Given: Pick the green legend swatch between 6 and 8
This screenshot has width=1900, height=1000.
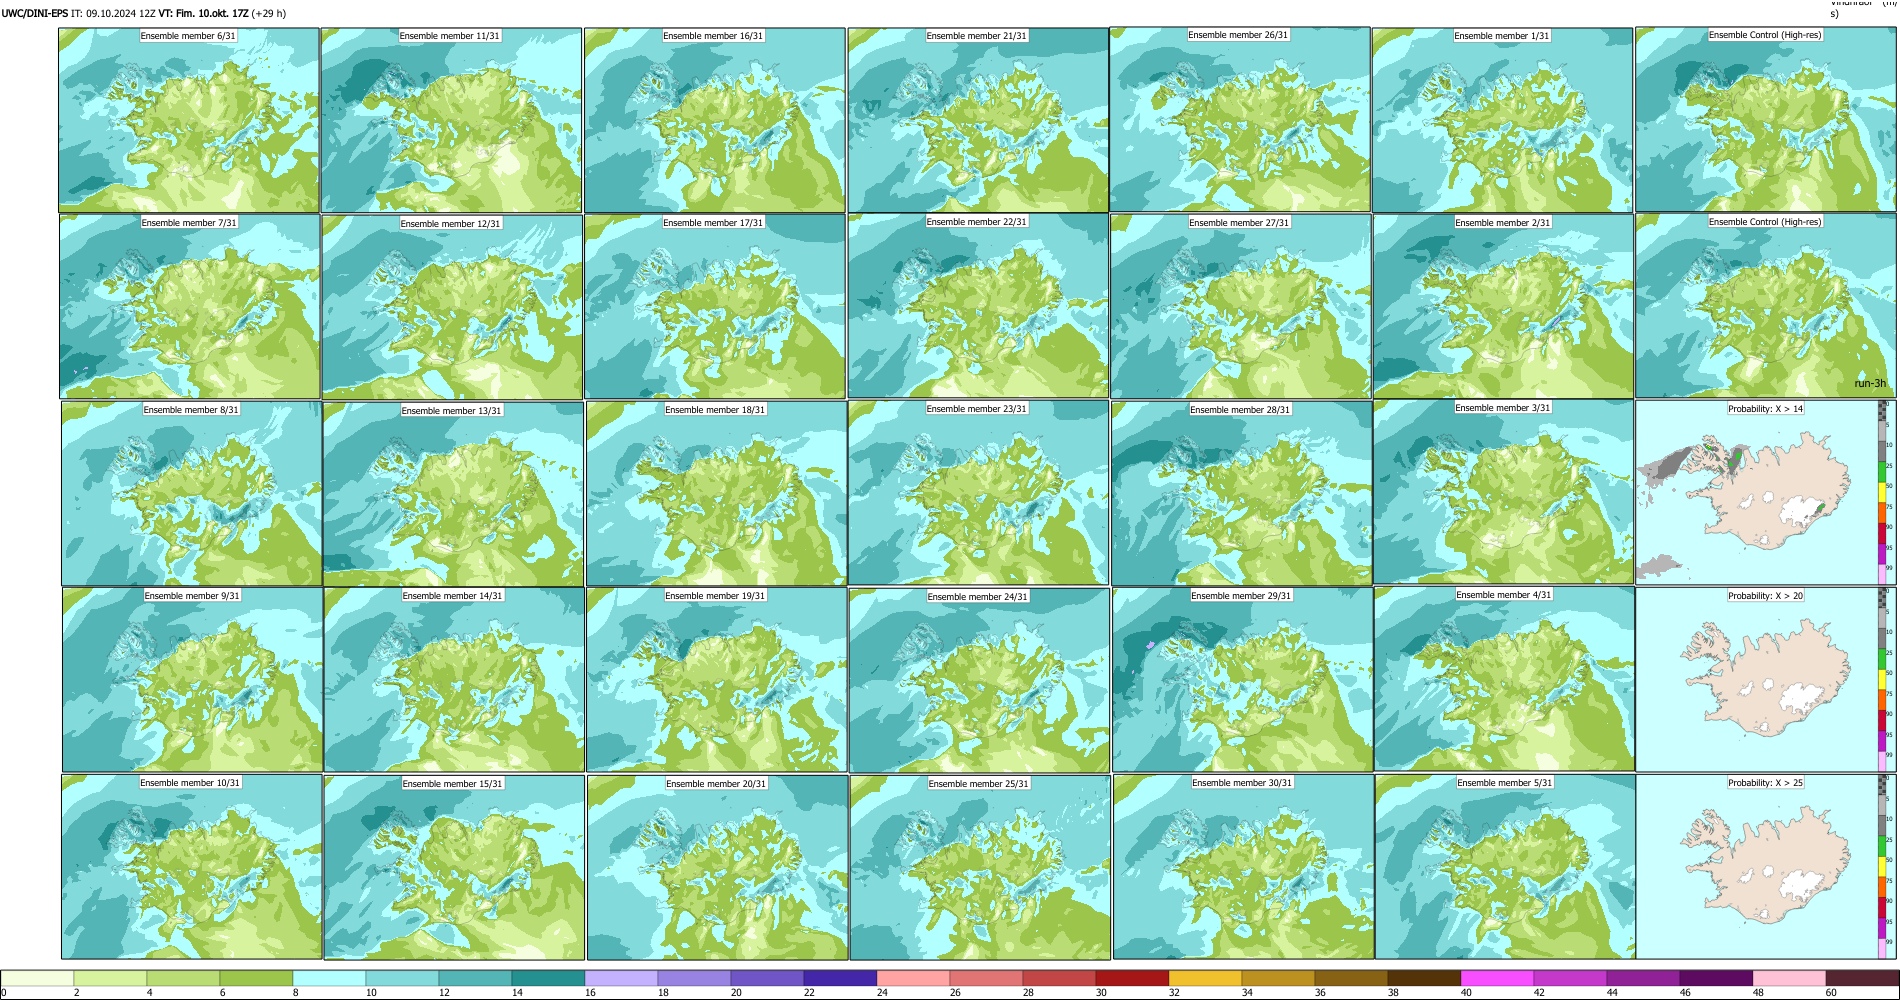Looking at the screenshot, I should click(x=256, y=978).
